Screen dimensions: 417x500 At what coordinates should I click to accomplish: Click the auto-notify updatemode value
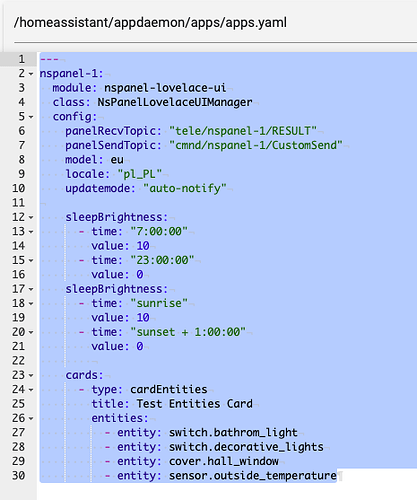tap(185, 189)
